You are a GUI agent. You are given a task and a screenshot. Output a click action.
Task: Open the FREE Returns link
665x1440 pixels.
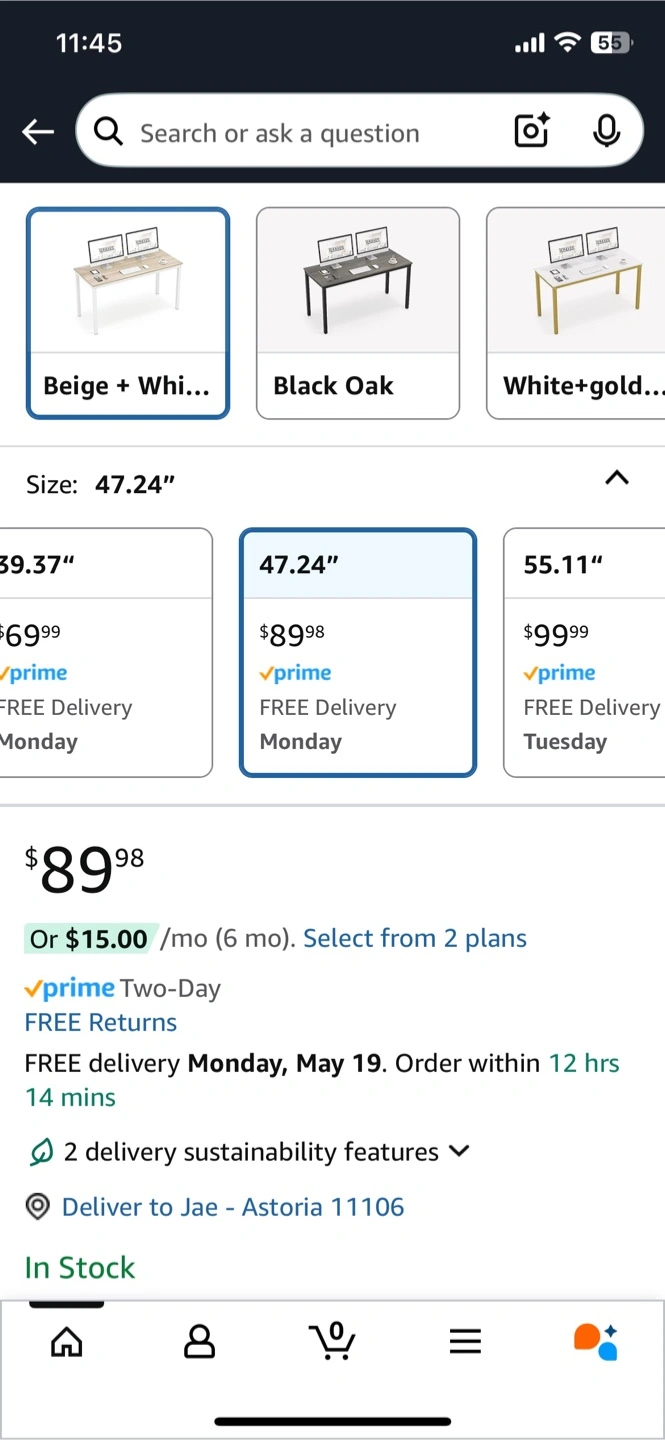(101, 1022)
